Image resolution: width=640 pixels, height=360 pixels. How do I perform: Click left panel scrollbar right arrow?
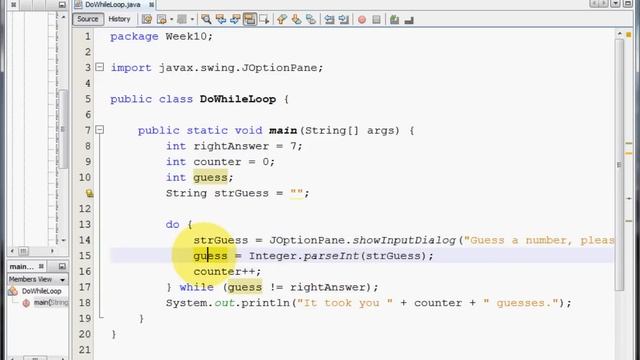coord(52,251)
